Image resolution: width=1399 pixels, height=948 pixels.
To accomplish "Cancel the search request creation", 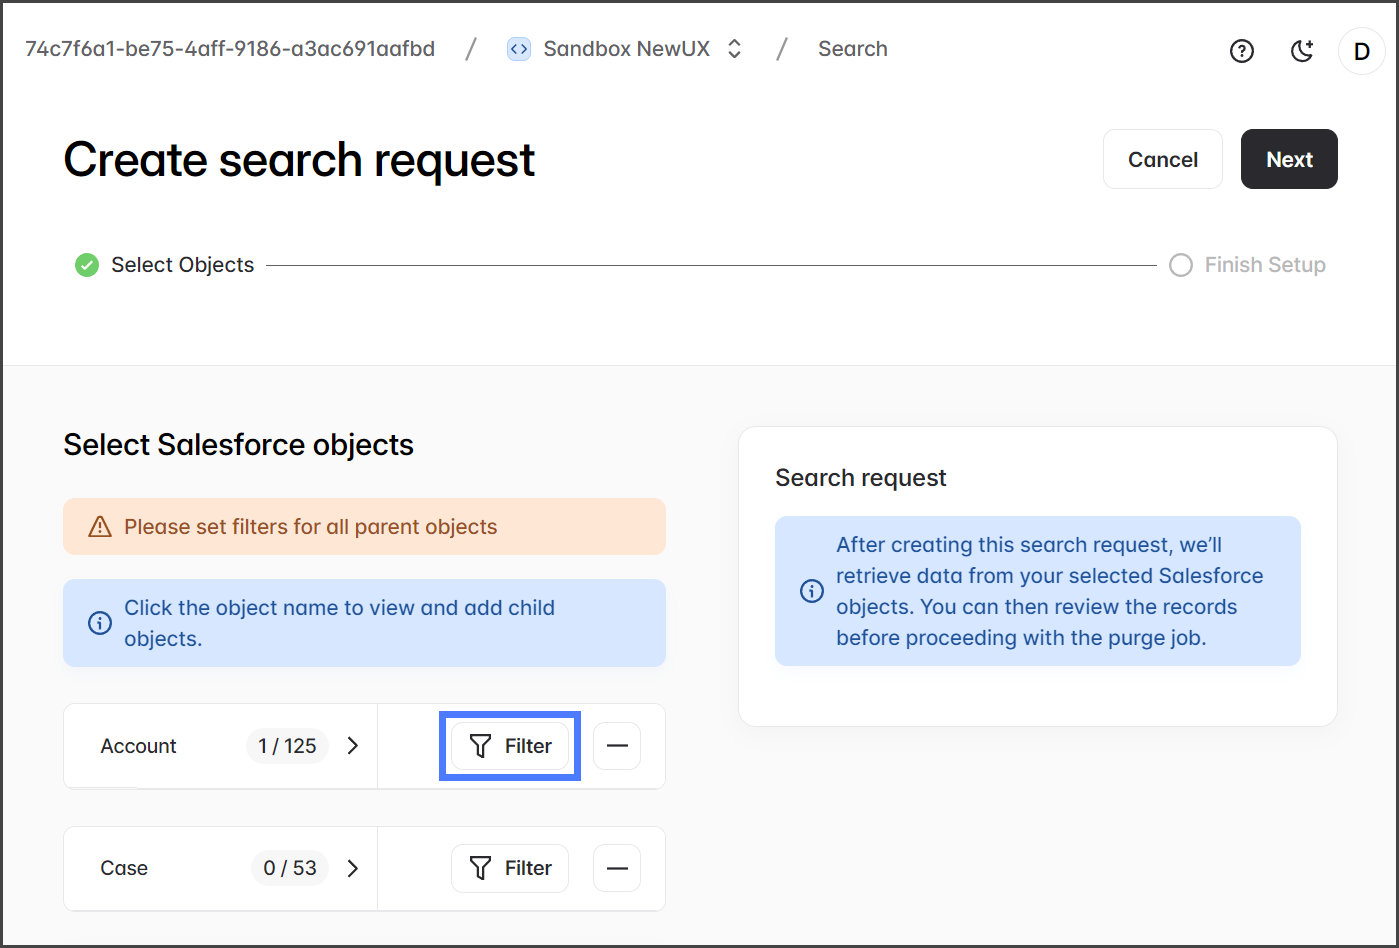I will (1162, 159).
